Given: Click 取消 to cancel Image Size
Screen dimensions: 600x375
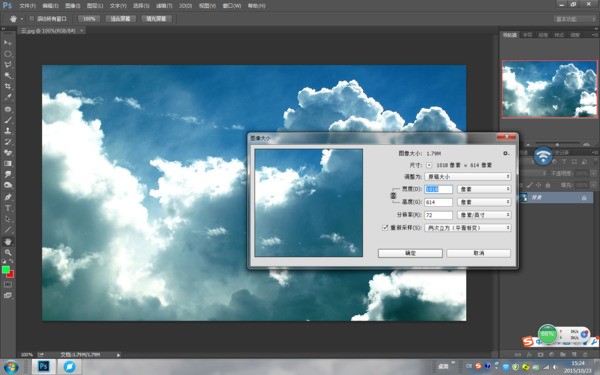Looking at the screenshot, I should pos(479,253).
